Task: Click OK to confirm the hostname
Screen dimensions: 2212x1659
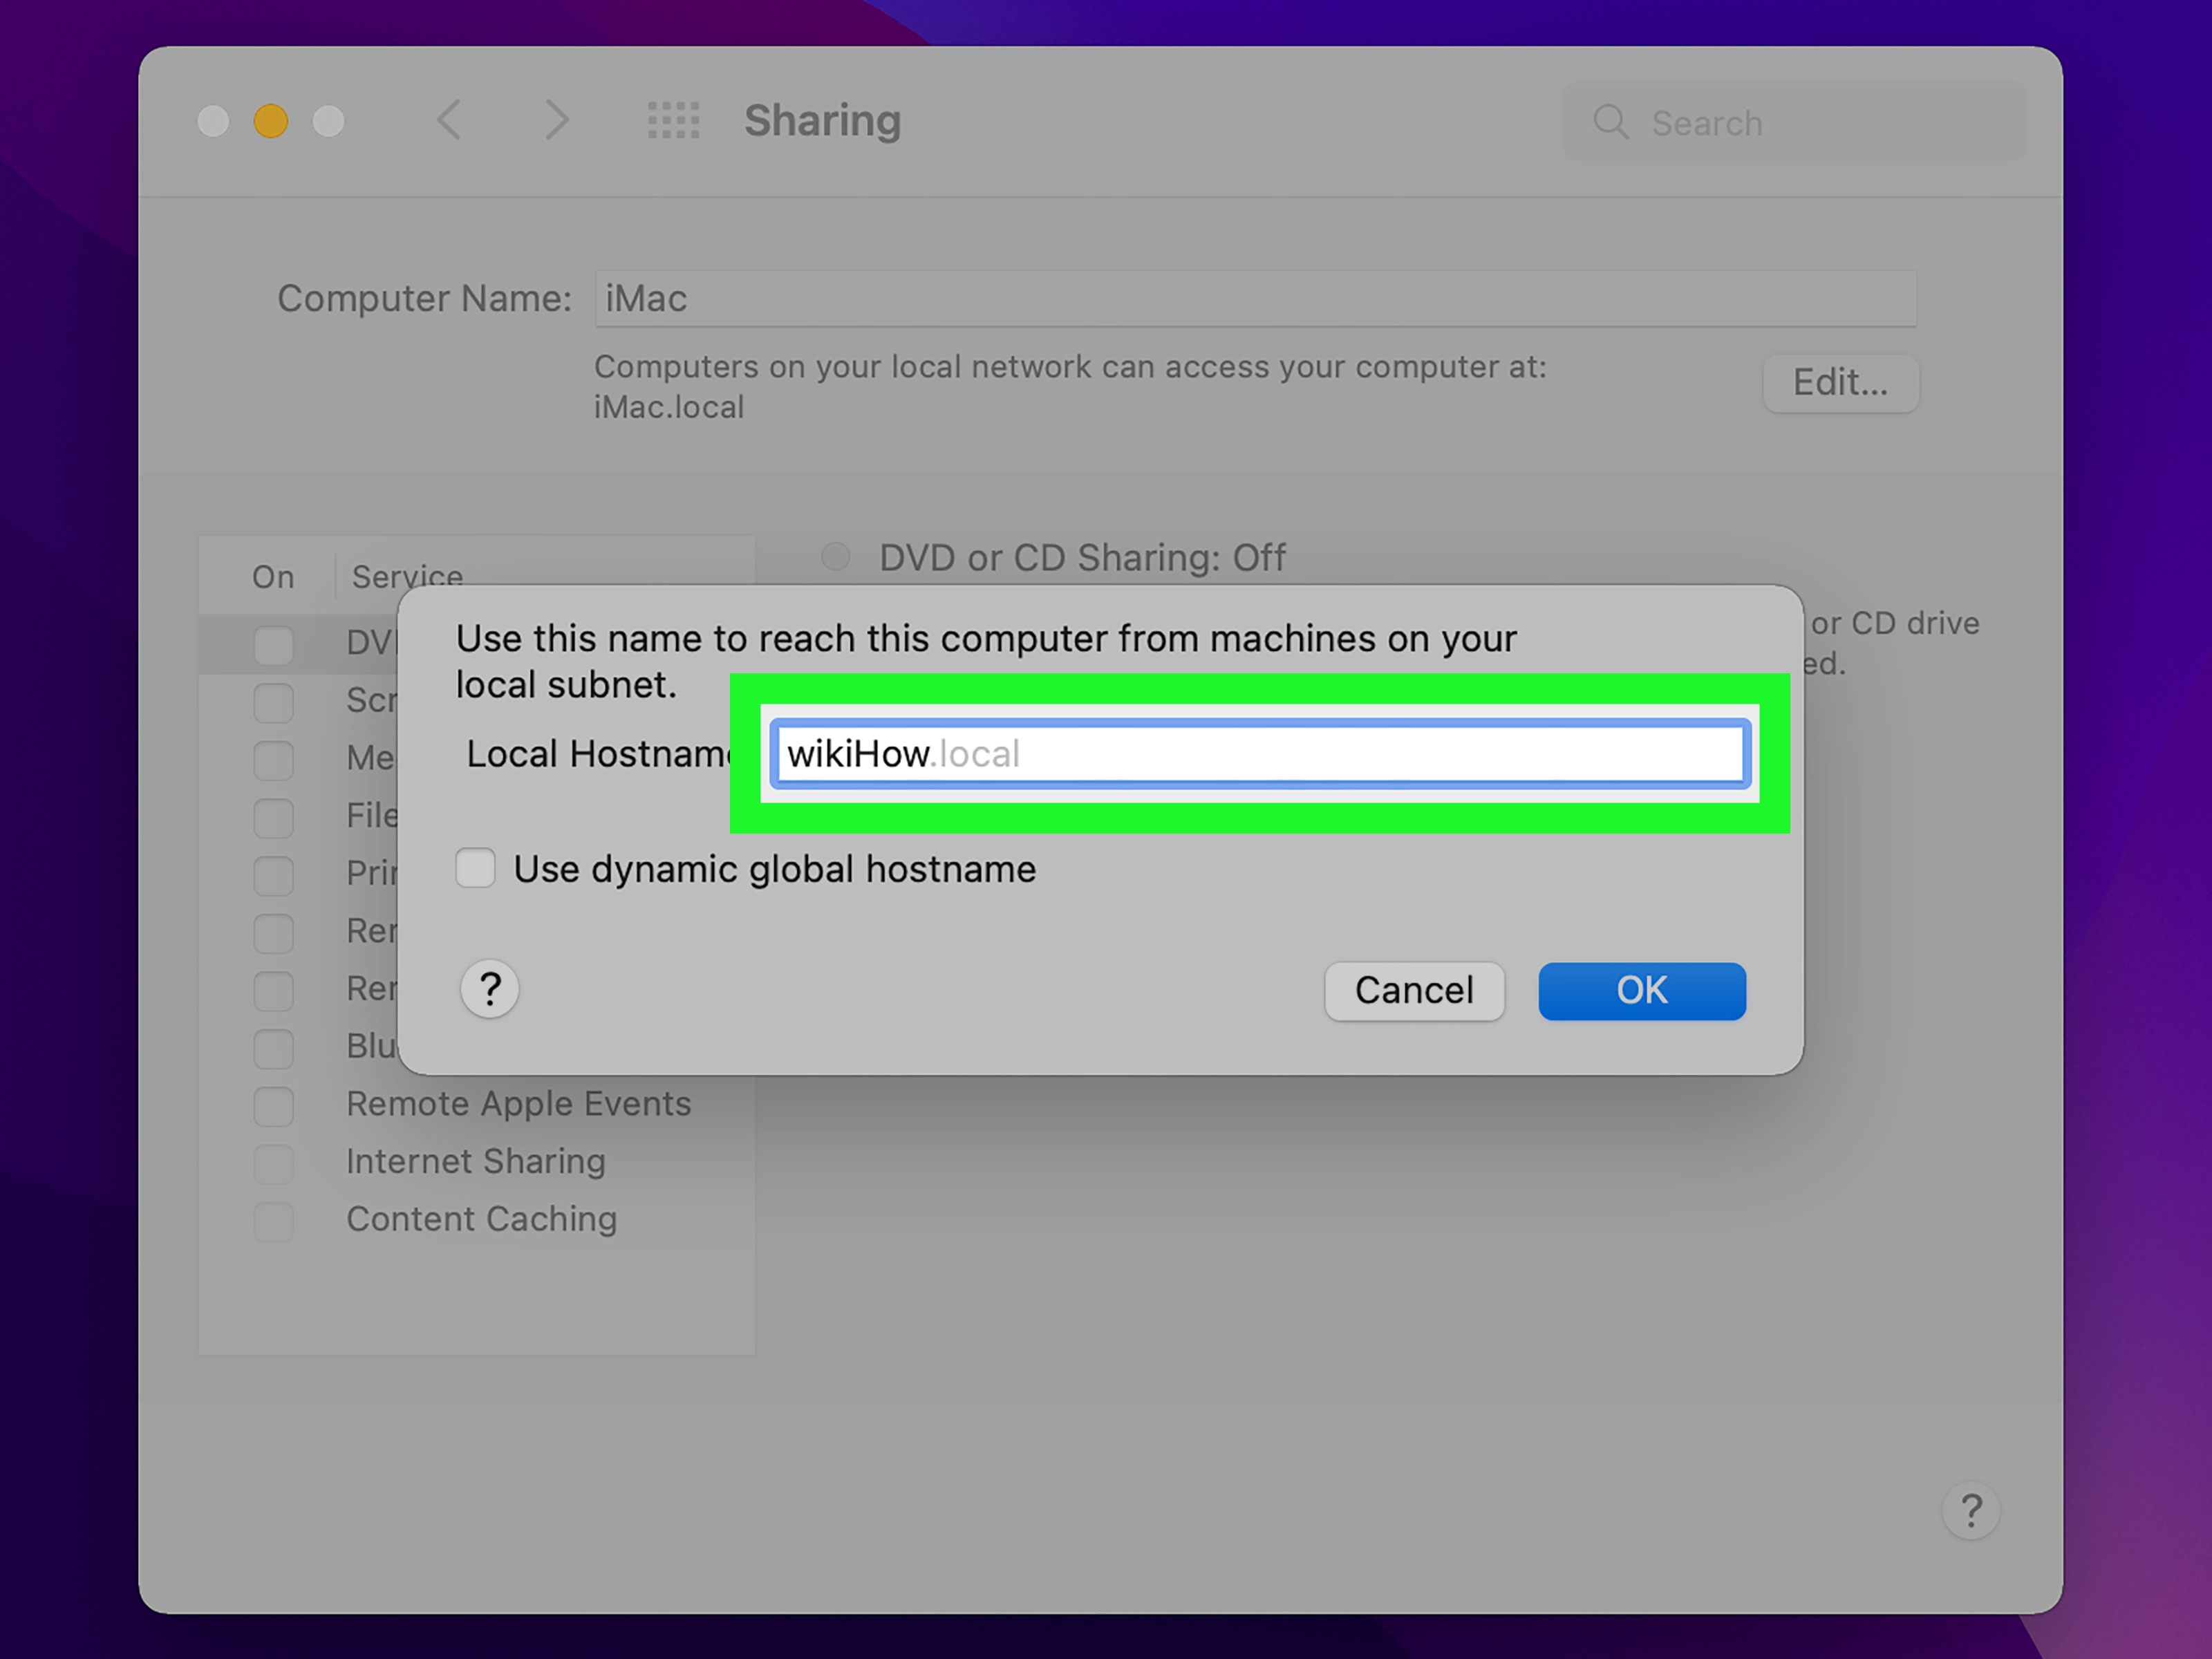Action: pos(1641,991)
